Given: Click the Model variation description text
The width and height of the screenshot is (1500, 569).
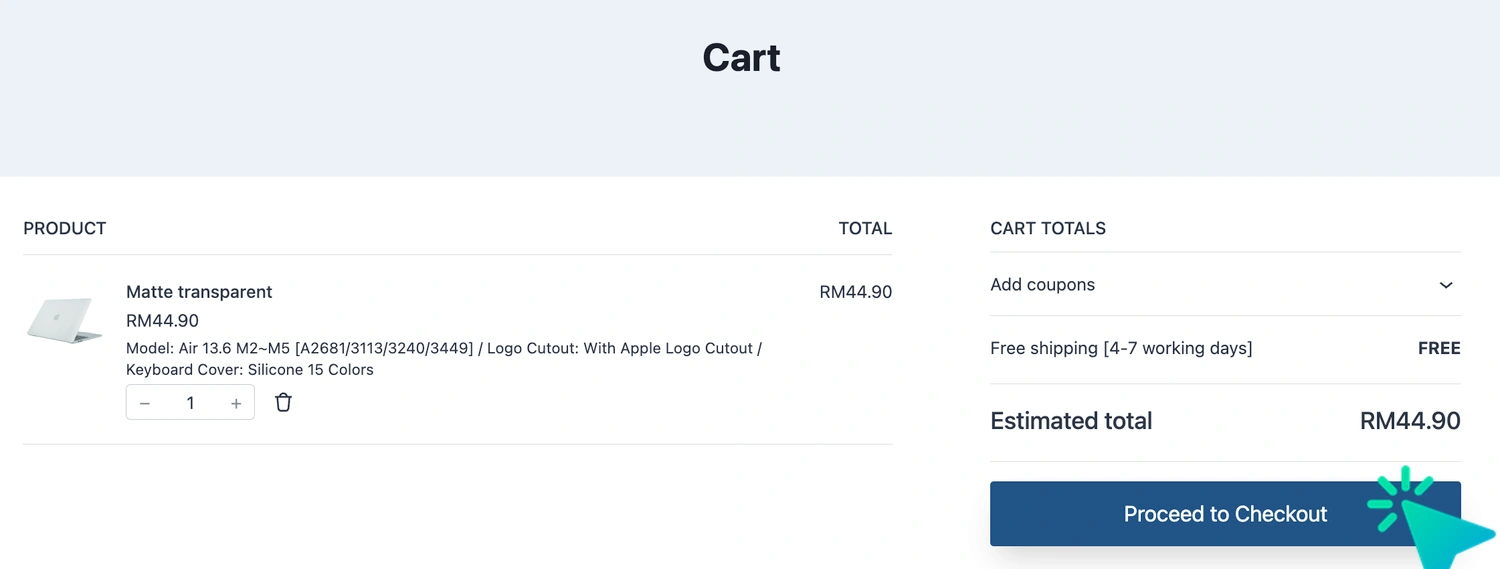Looking at the screenshot, I should pos(444,359).
